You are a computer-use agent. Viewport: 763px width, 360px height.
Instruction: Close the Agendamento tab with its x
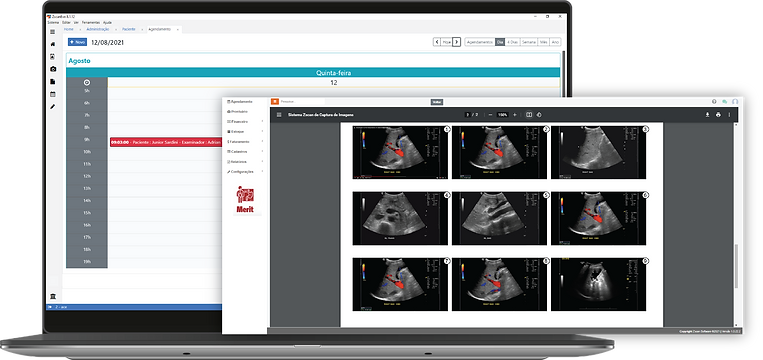[178, 30]
